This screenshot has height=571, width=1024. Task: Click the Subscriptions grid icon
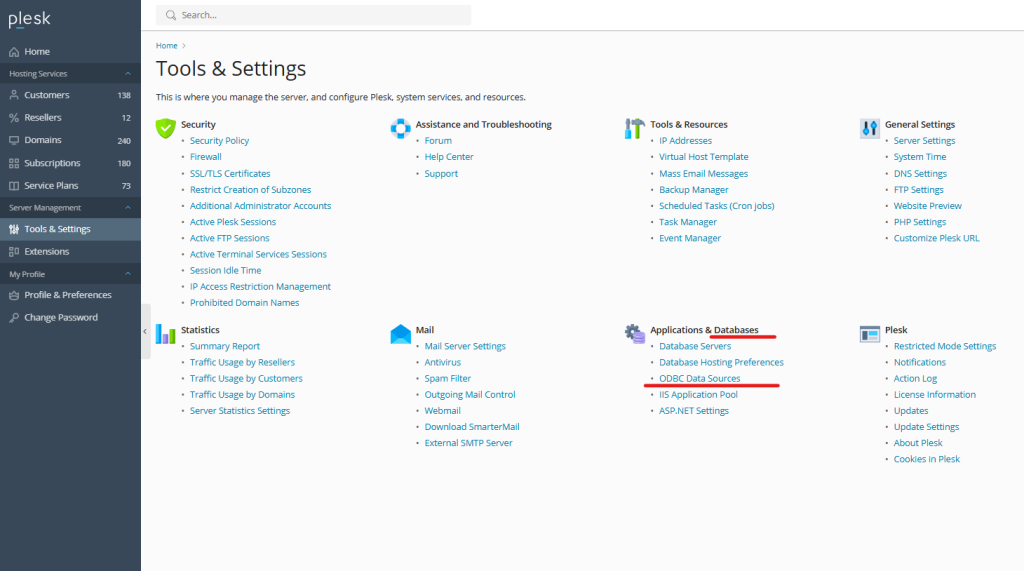[x=14, y=163]
